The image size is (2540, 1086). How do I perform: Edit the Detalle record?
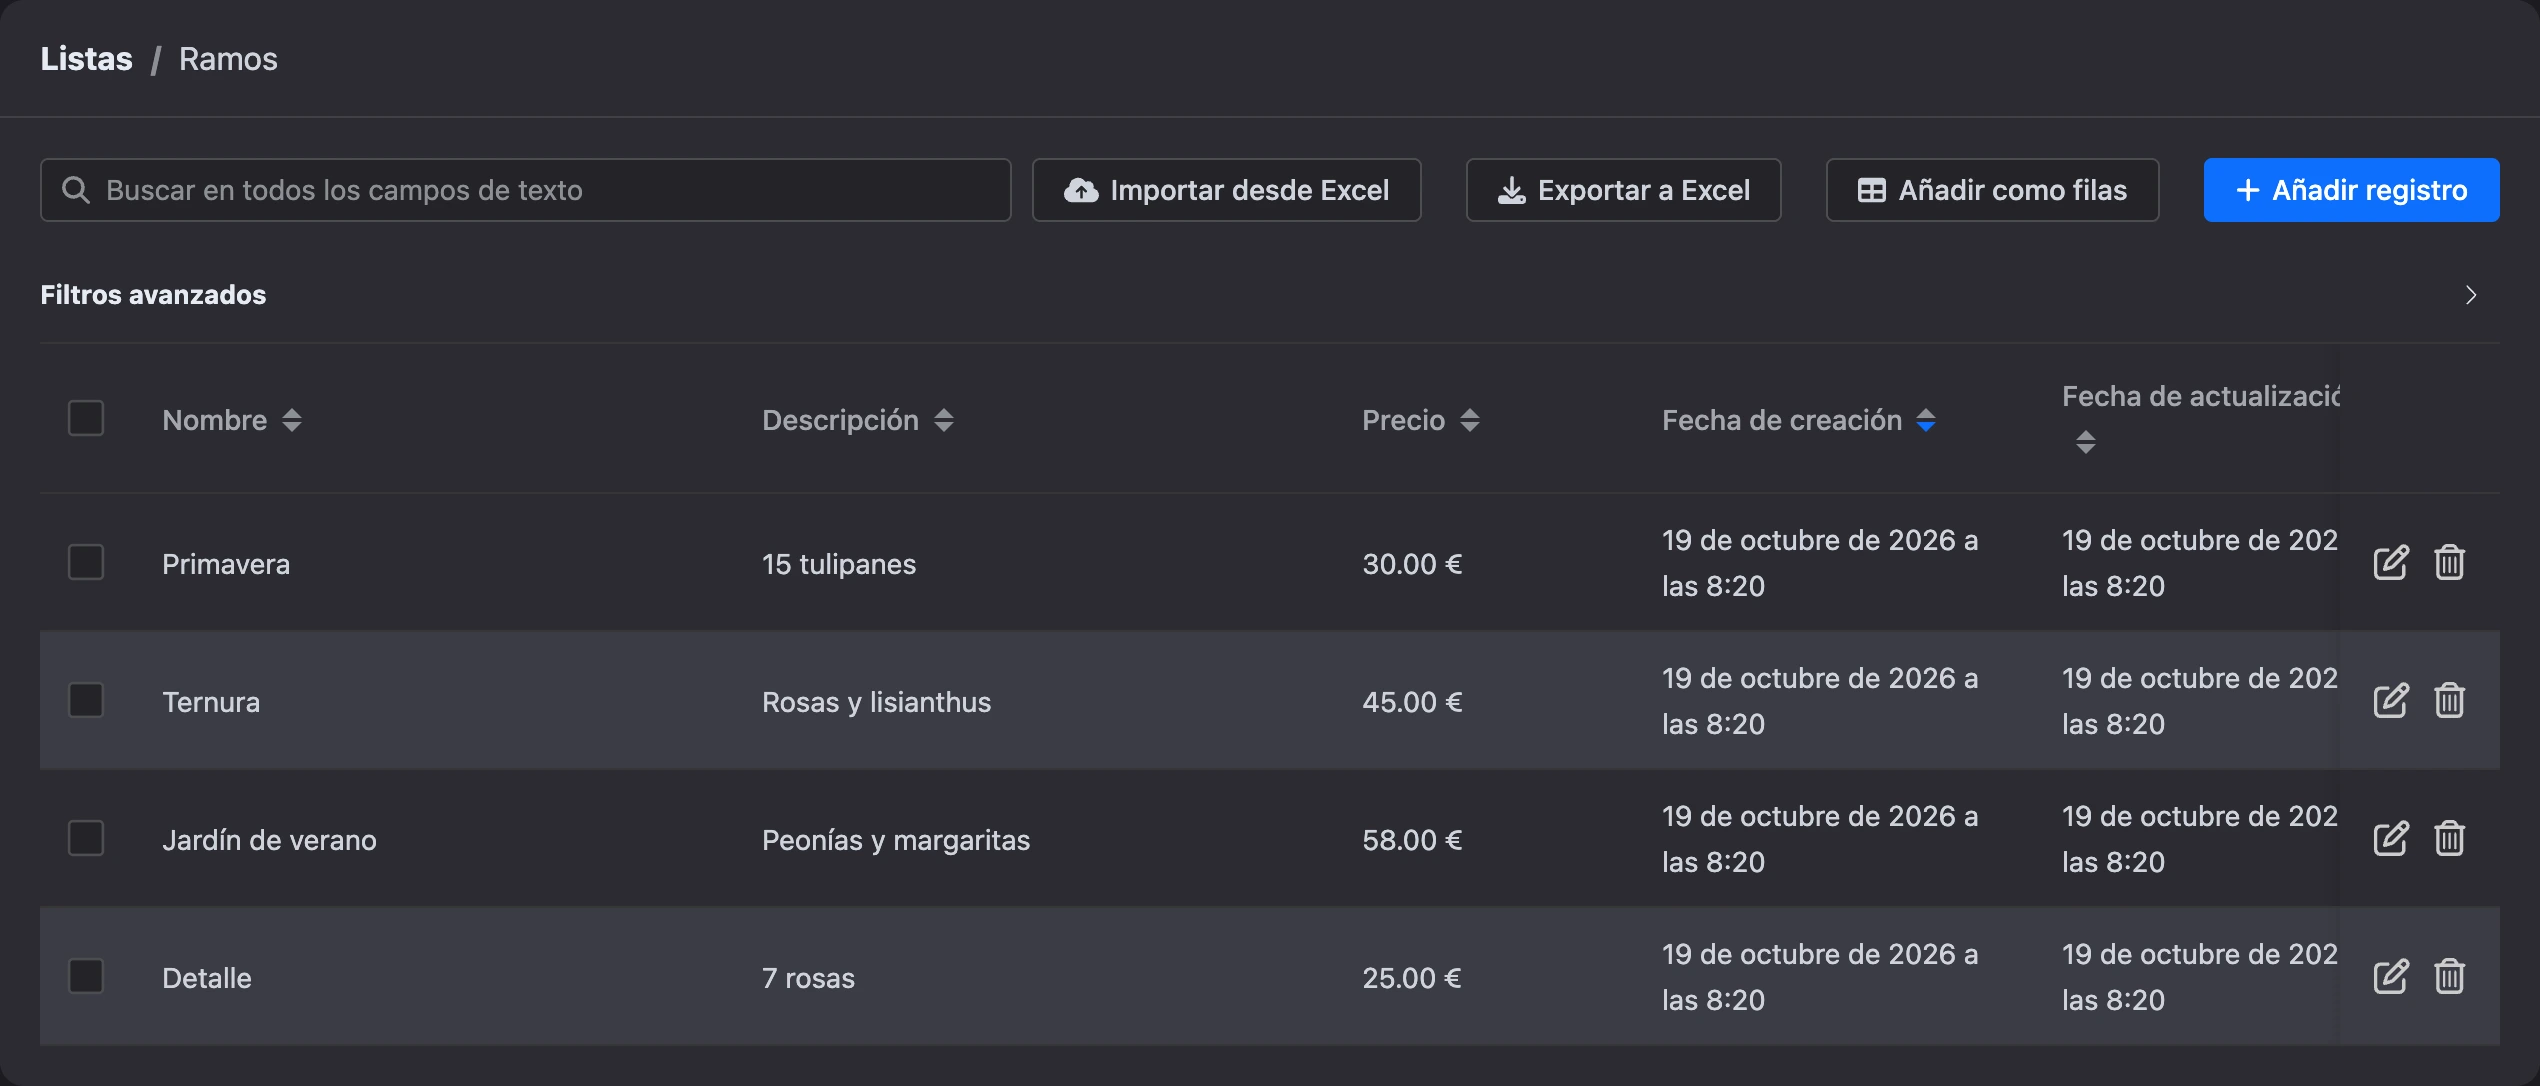point(2390,977)
